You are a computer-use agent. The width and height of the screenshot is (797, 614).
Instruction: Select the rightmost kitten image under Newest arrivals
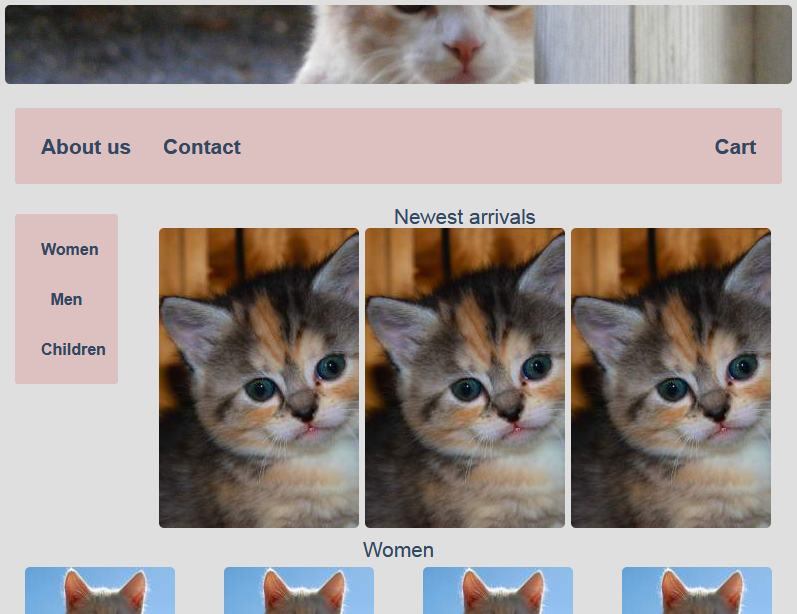671,378
